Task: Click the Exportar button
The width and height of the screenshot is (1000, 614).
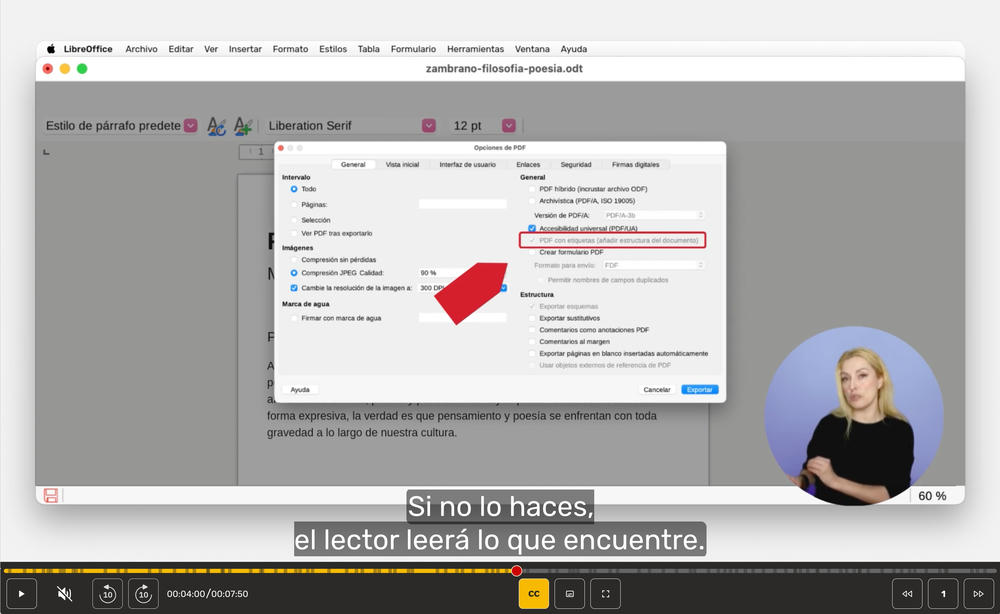Action: [699, 389]
